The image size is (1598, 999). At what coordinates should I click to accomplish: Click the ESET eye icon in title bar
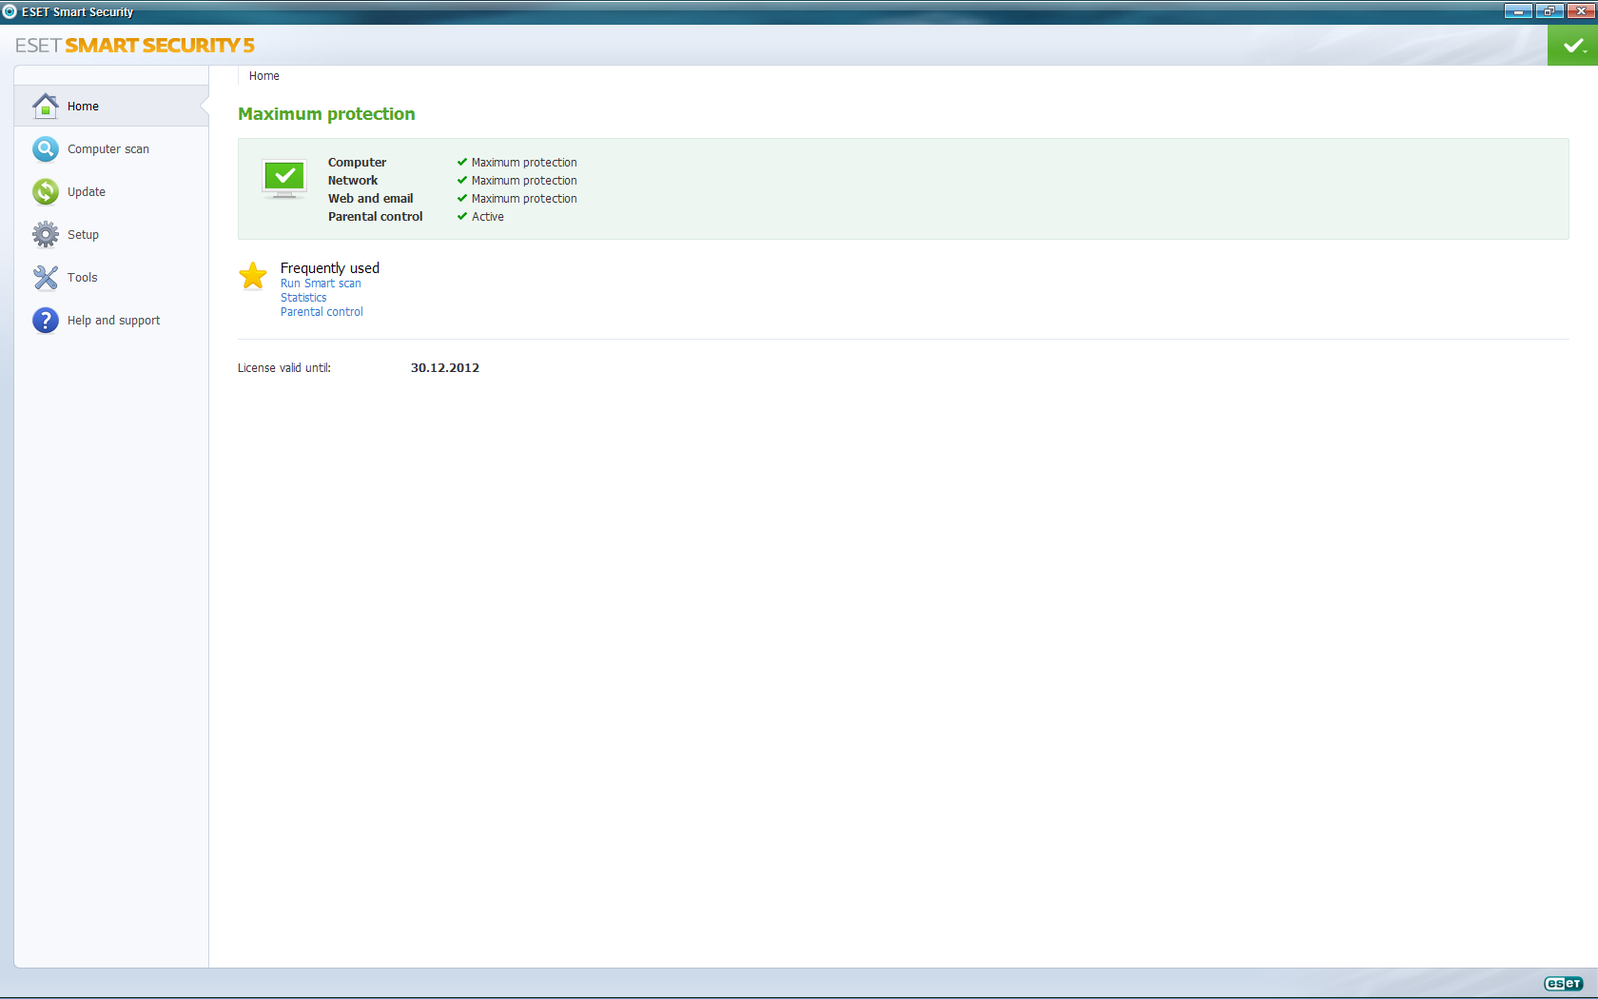pos(10,12)
